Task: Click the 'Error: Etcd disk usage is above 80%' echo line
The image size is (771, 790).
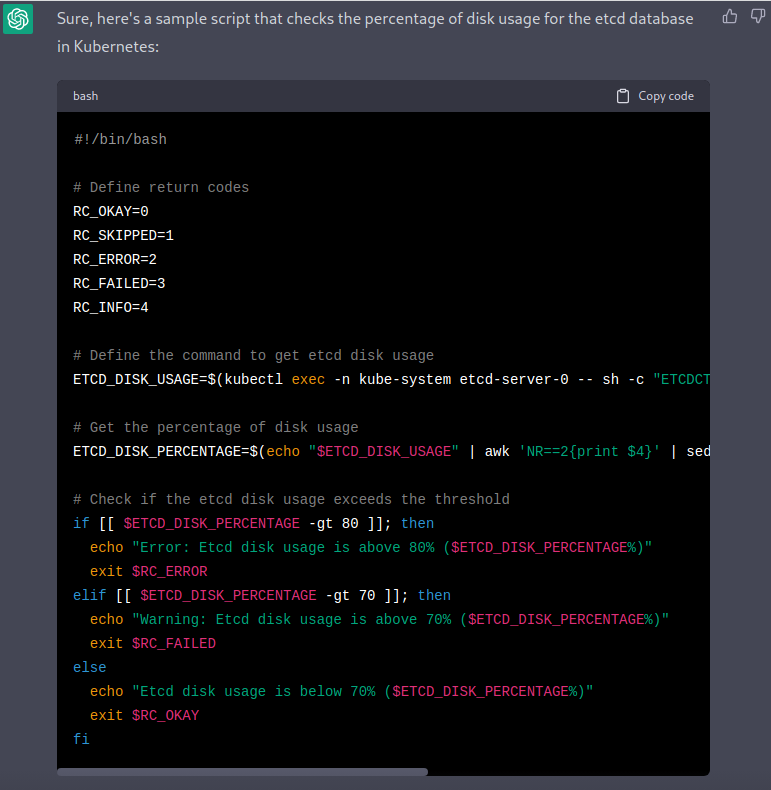Action: 371,547
